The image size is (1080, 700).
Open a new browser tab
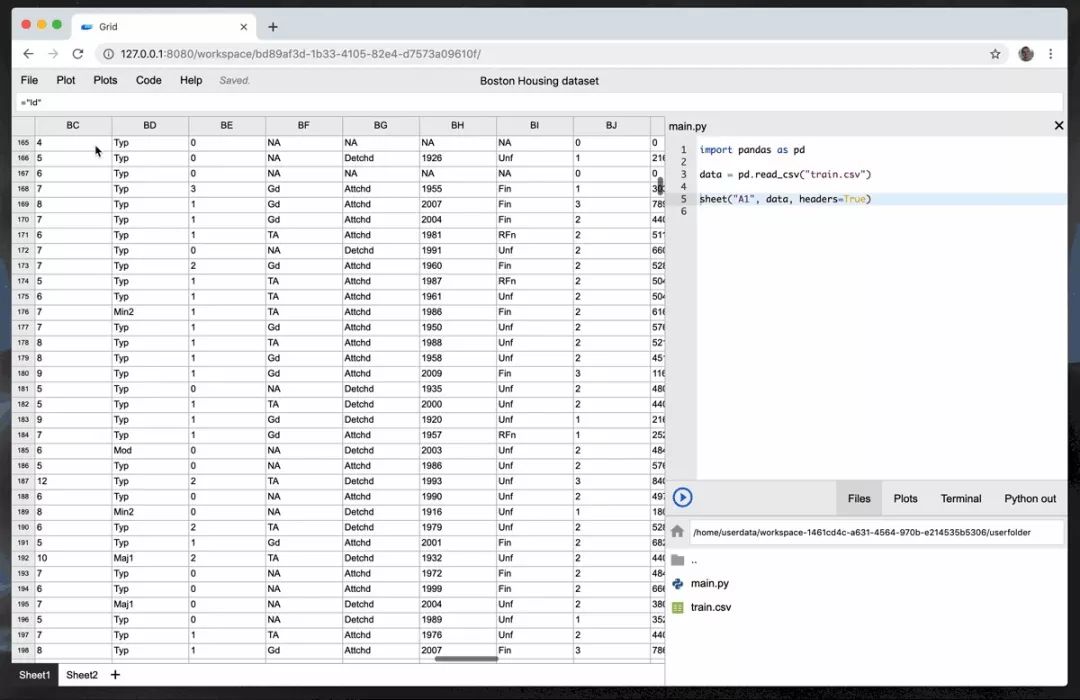click(273, 27)
